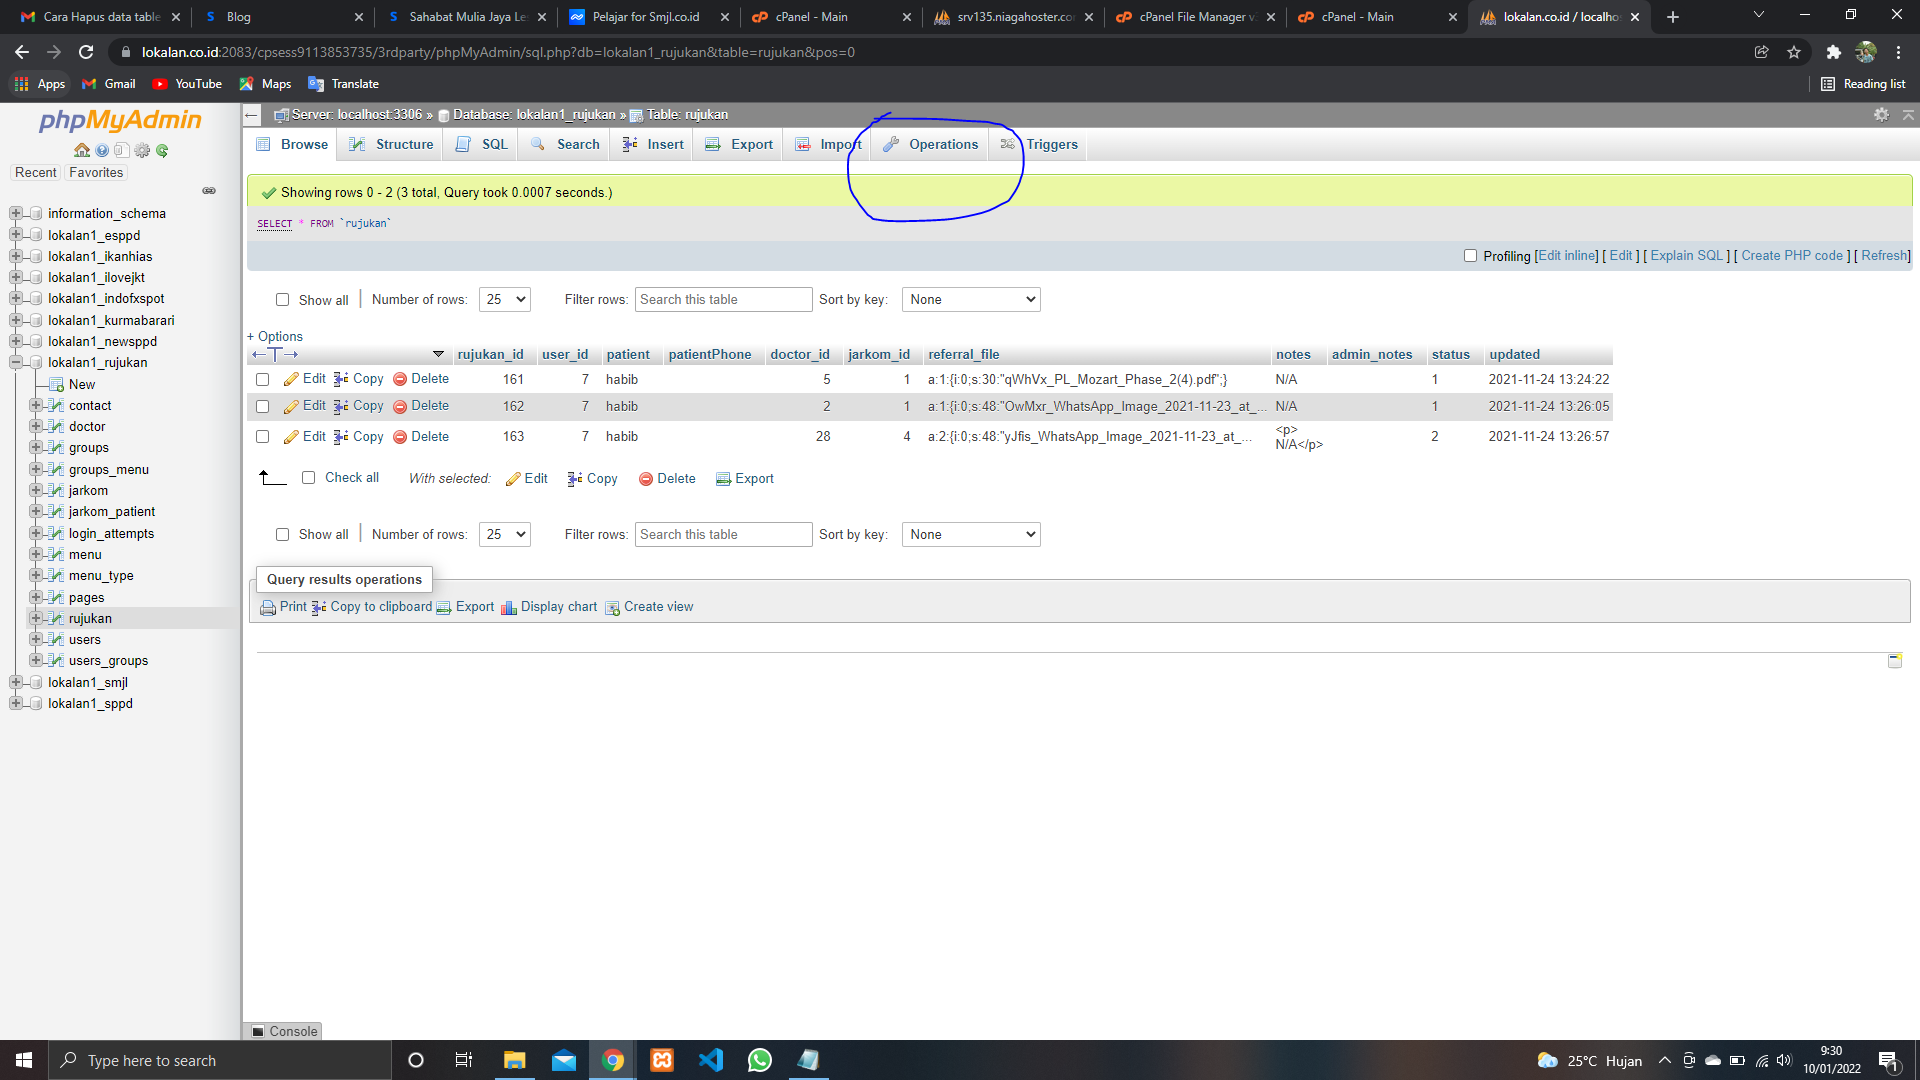Click the phpMyAdmin home icon
Viewport: 1920px width, 1080px height.
[82, 150]
